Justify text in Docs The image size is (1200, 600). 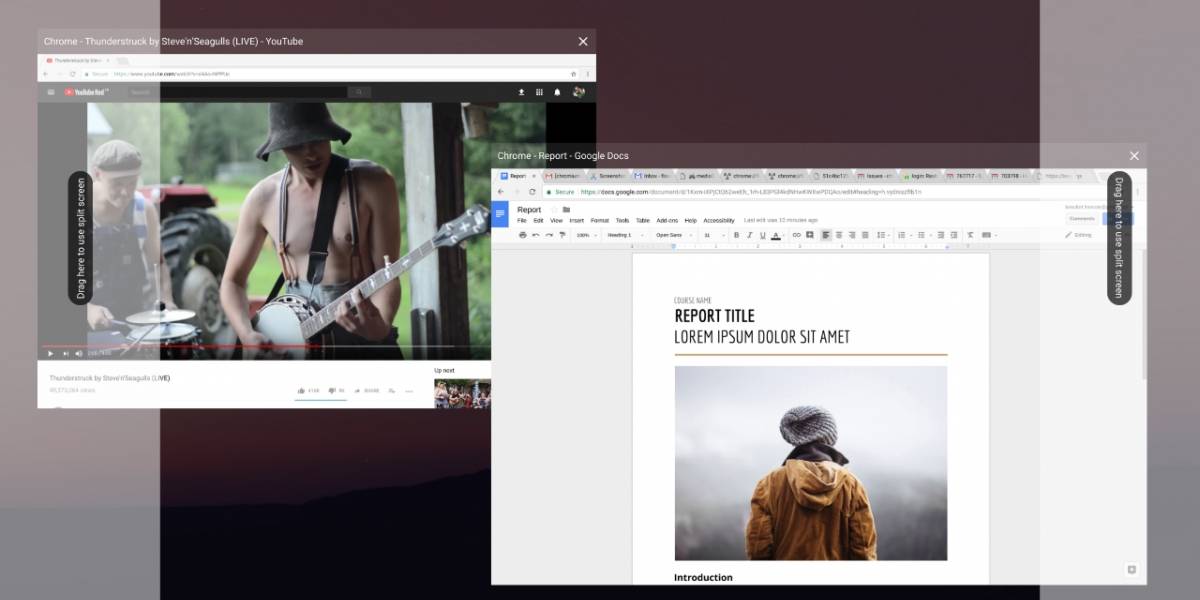[x=865, y=235]
